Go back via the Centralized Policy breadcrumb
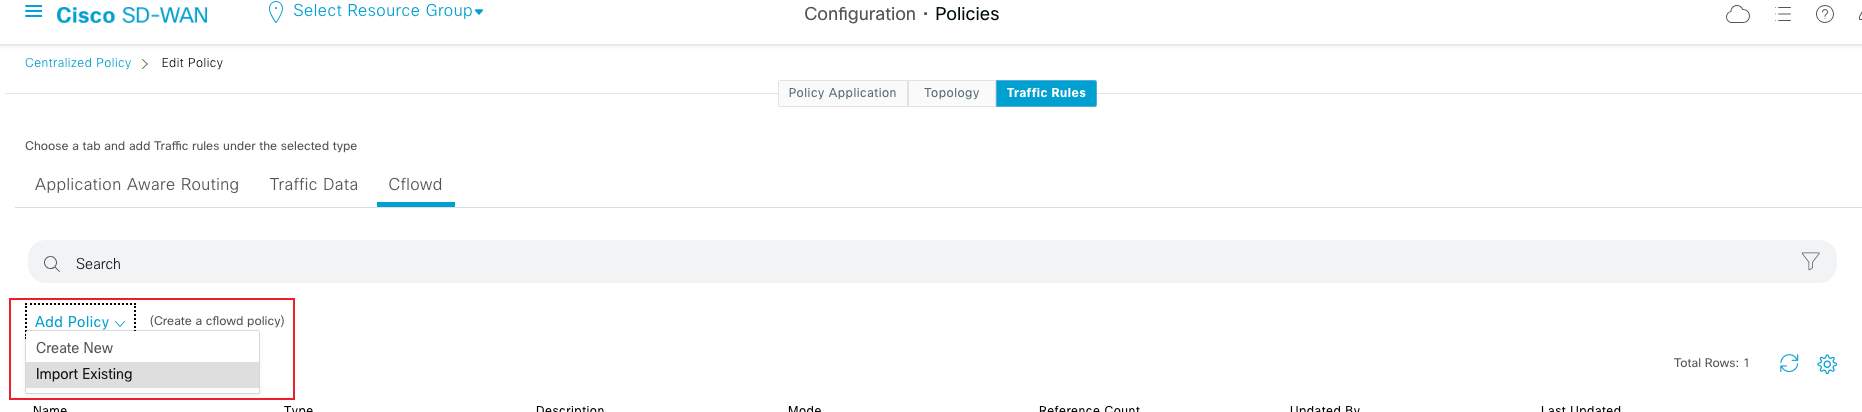The height and width of the screenshot is (412, 1862). tap(78, 63)
